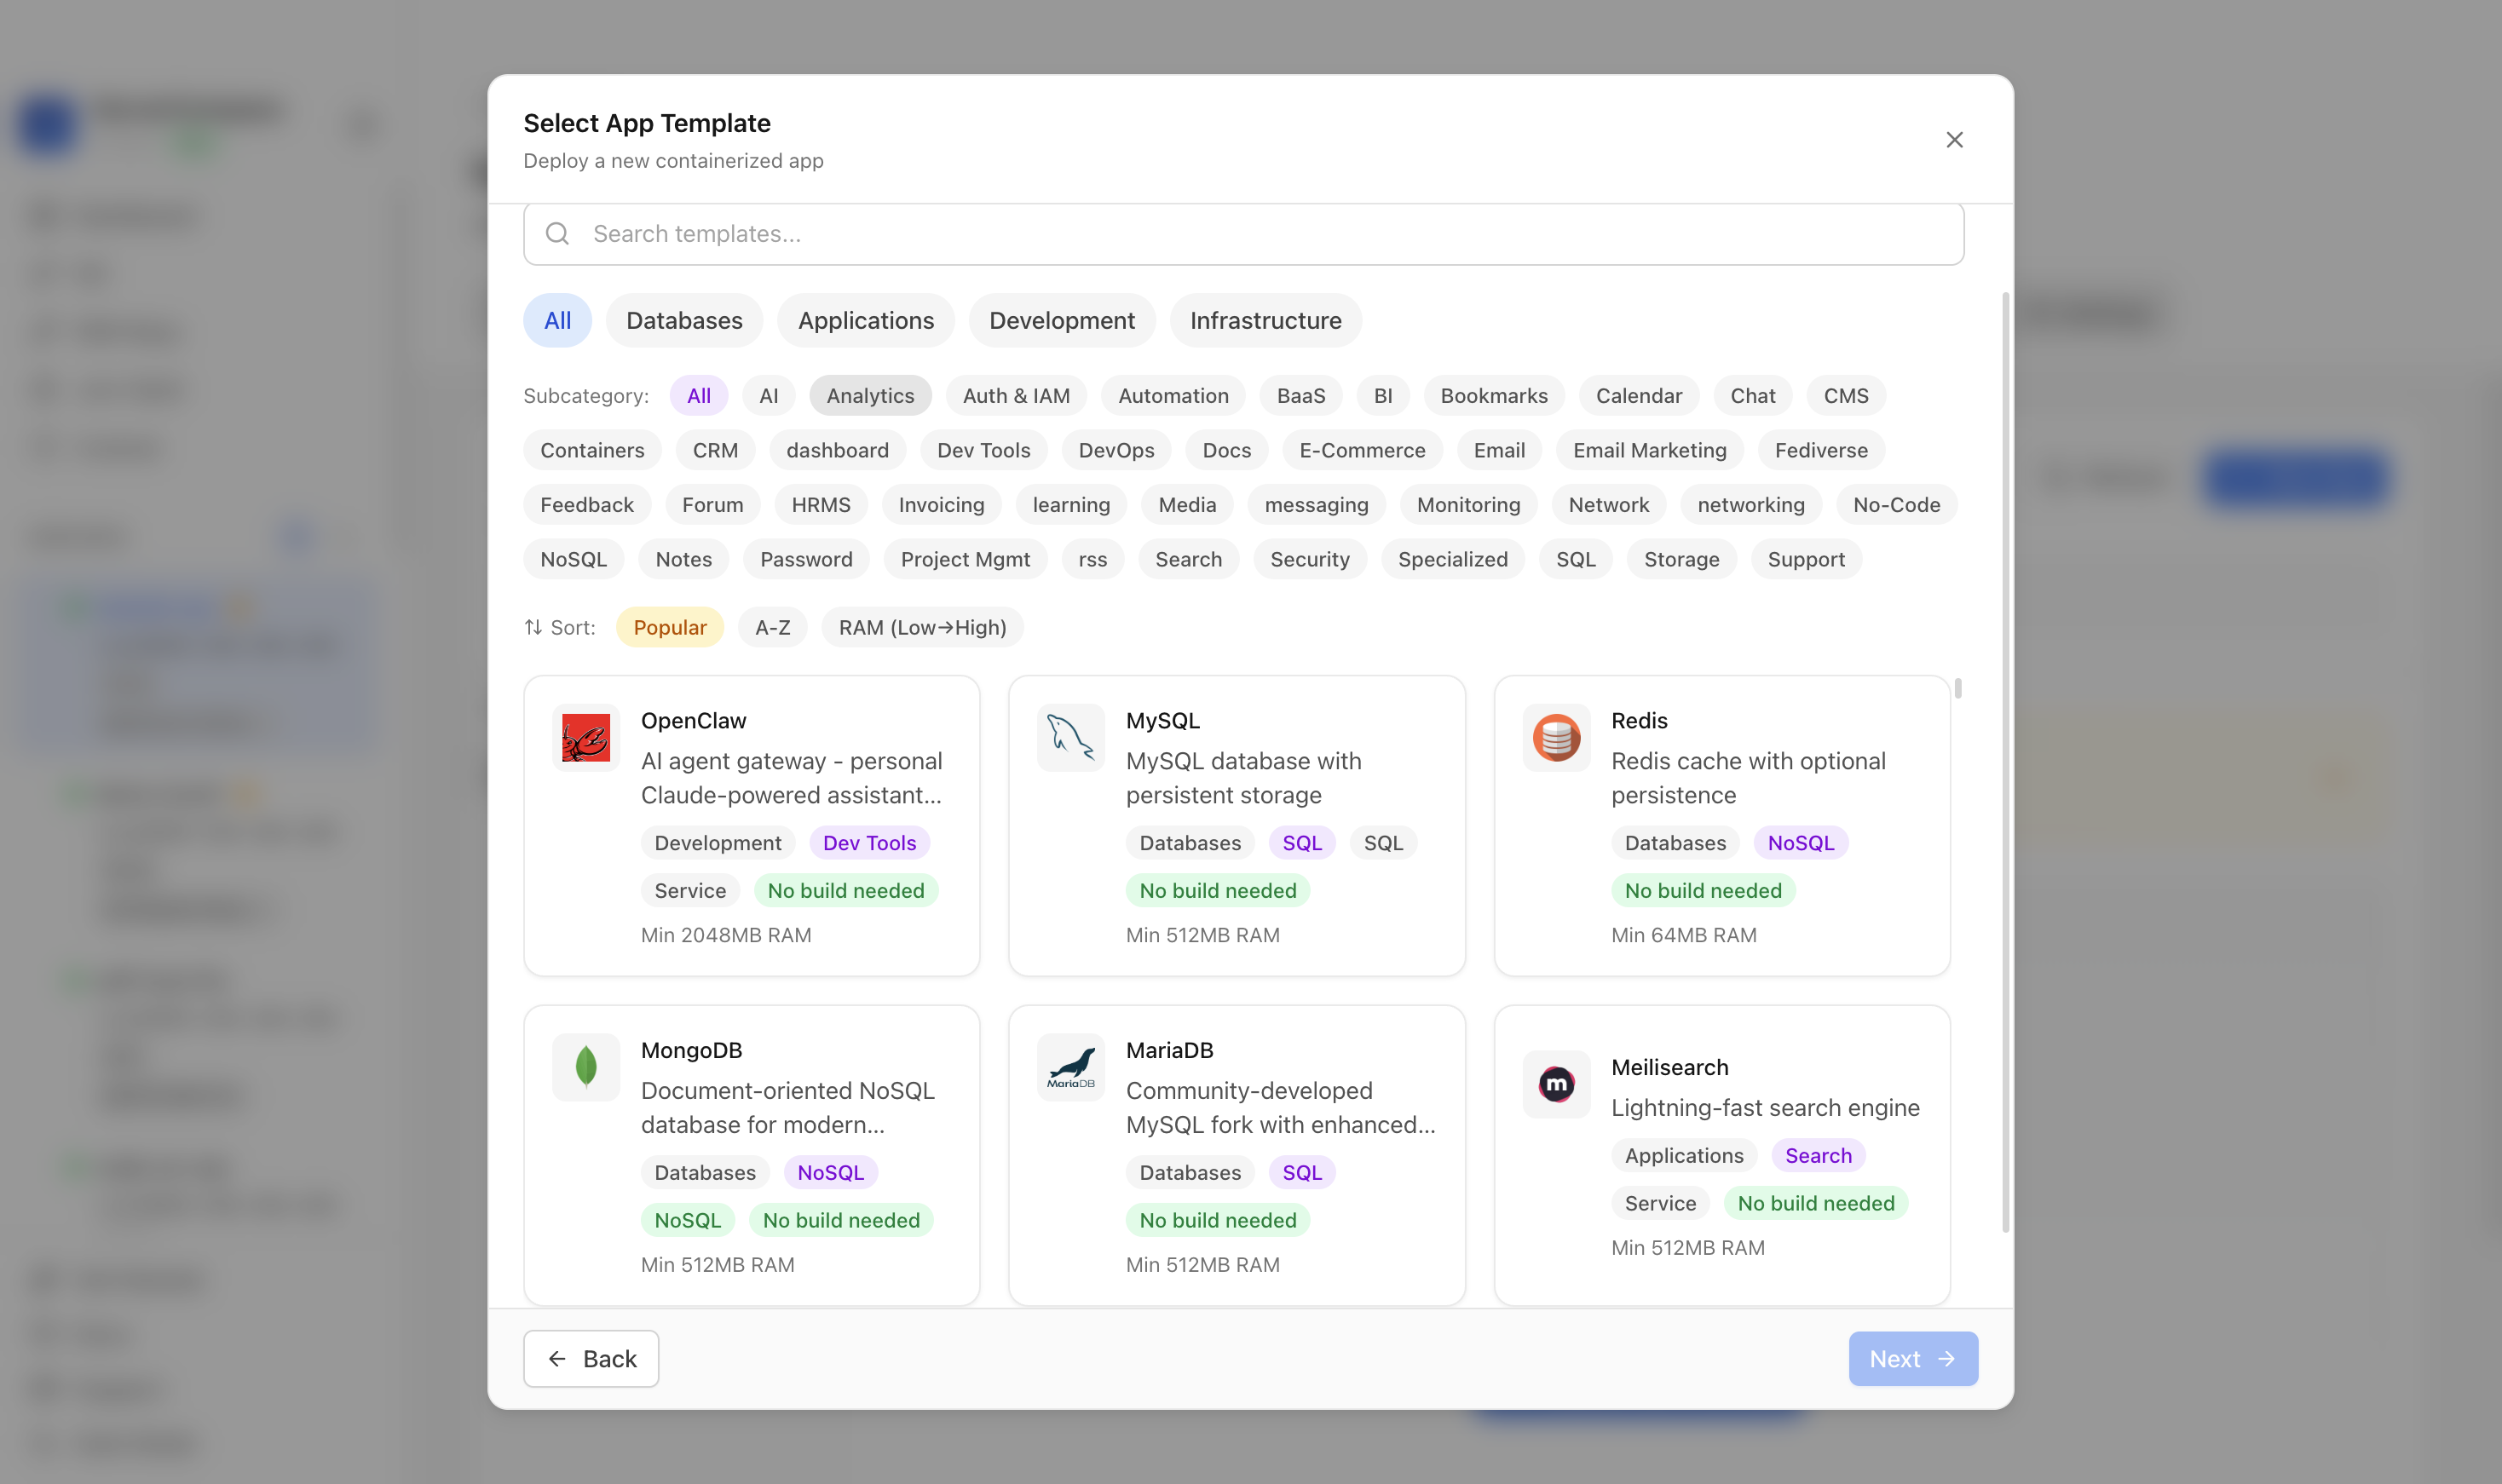Proceed with the Next button
The width and height of the screenshot is (2502, 1484).
click(x=1912, y=1358)
